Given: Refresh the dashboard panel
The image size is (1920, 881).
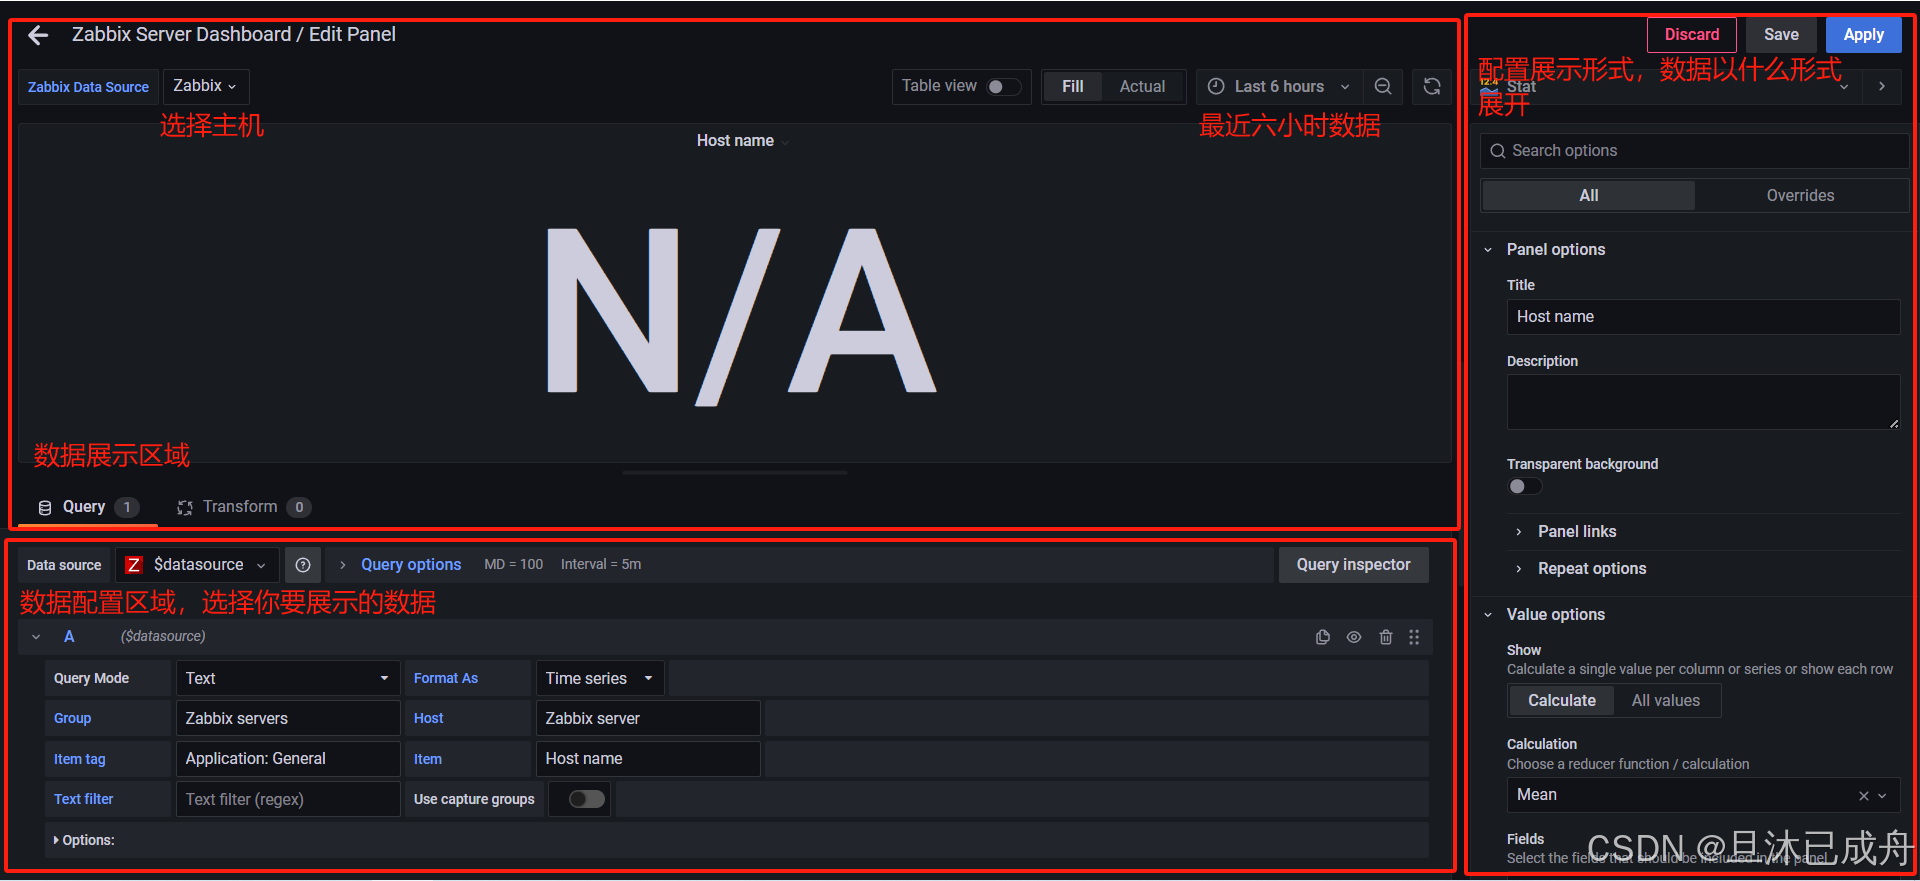Looking at the screenshot, I should 1432,87.
